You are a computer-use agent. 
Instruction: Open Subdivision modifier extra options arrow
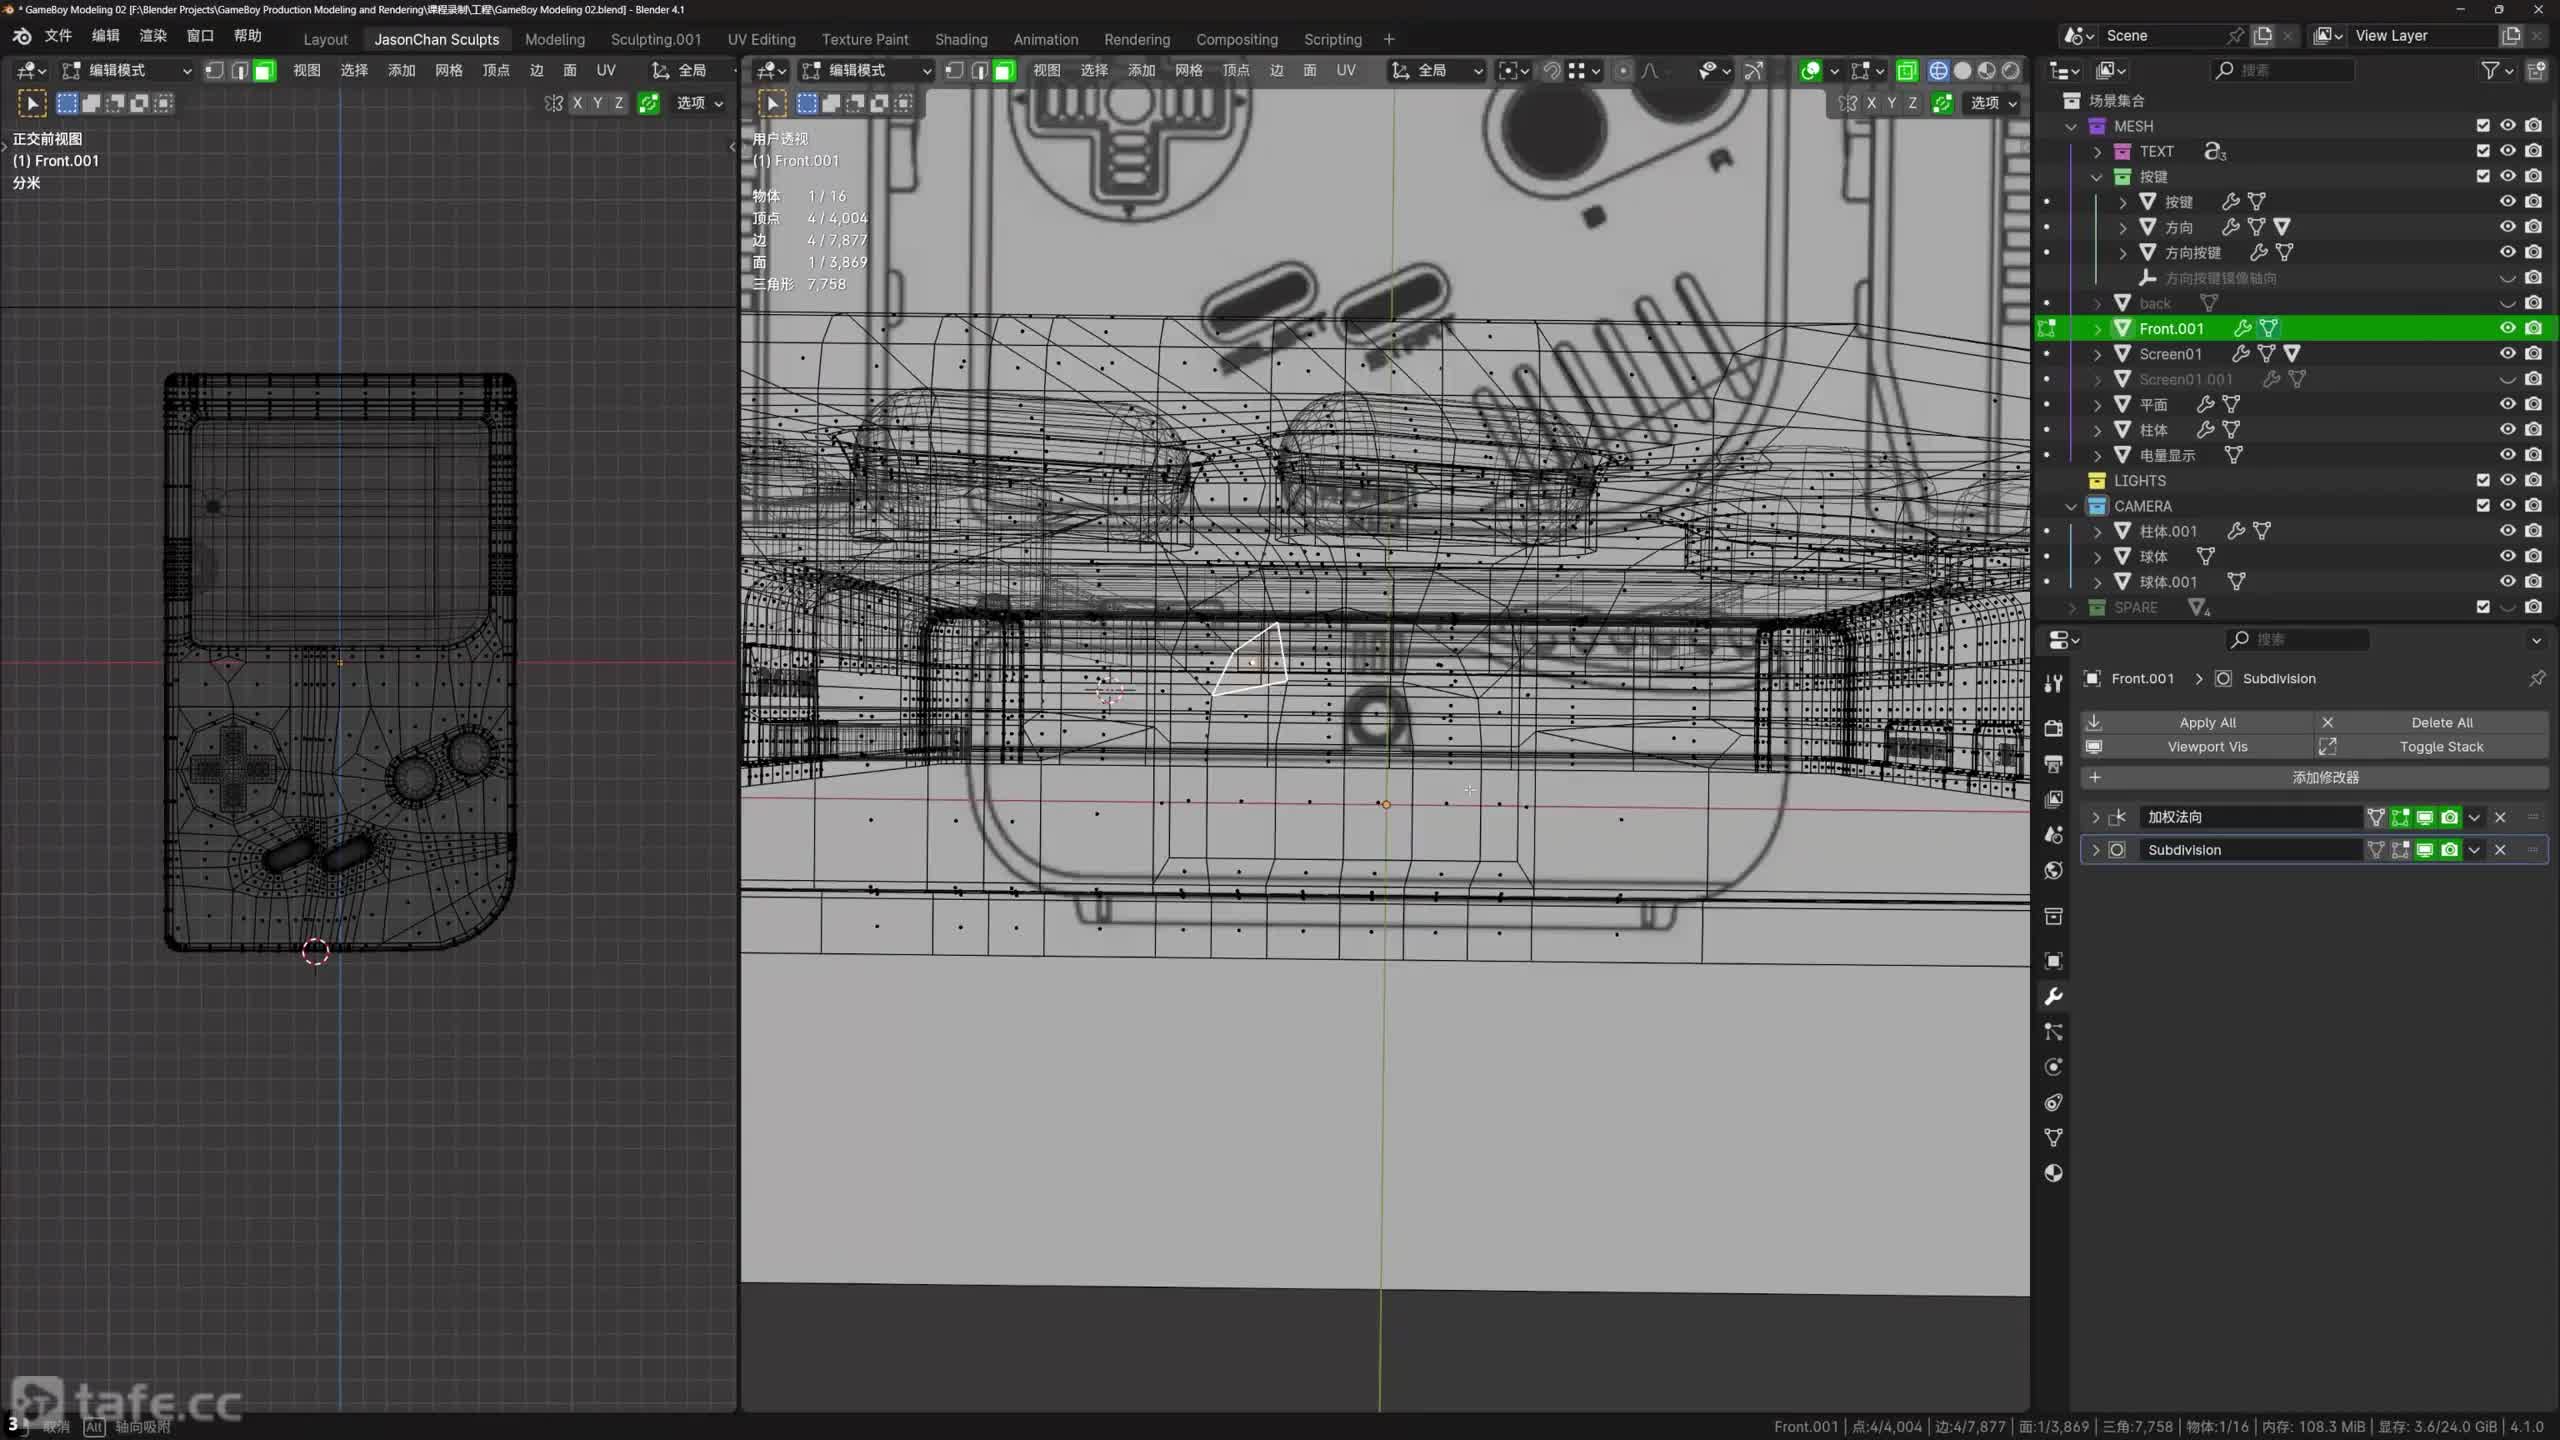(x=2474, y=850)
